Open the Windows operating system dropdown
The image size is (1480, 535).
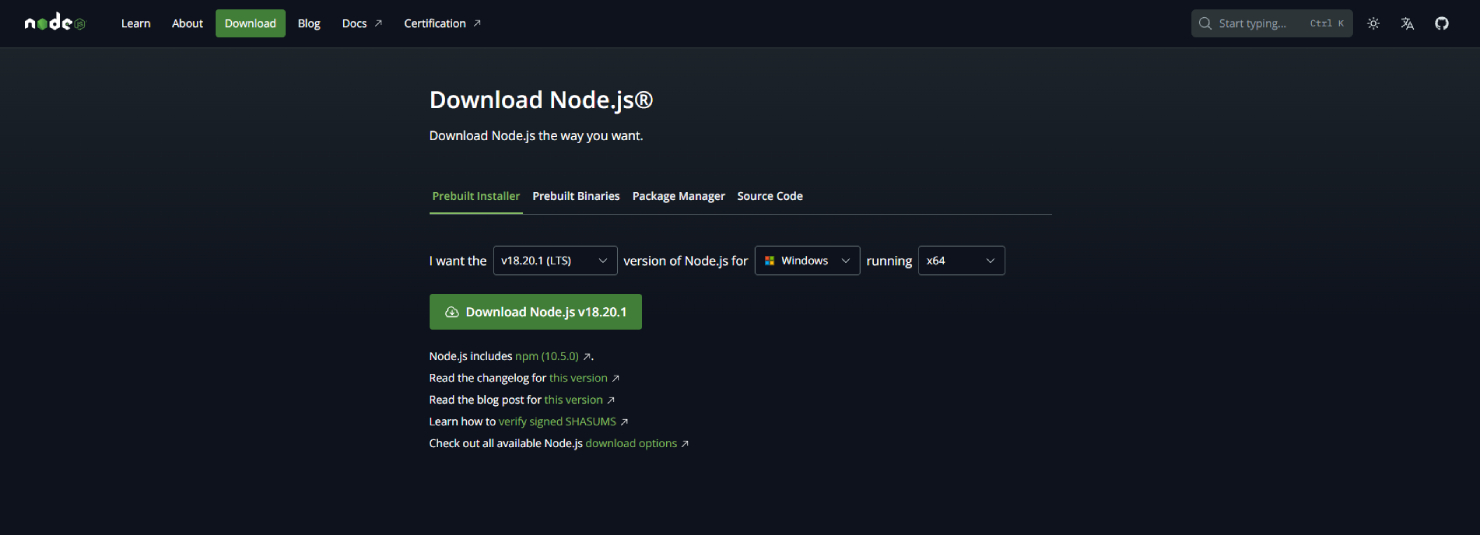click(807, 261)
